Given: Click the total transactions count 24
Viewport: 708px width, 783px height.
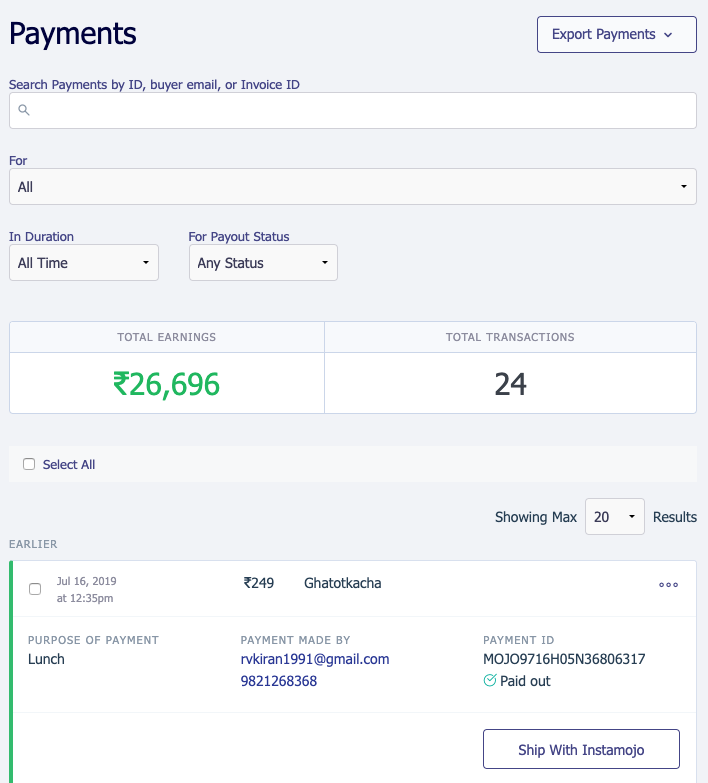Looking at the screenshot, I should point(510,384).
